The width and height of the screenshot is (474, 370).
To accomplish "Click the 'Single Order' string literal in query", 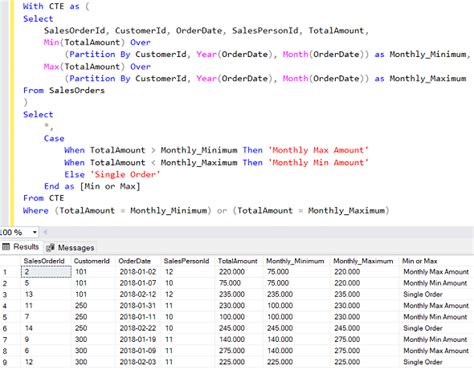I will click(125, 175).
